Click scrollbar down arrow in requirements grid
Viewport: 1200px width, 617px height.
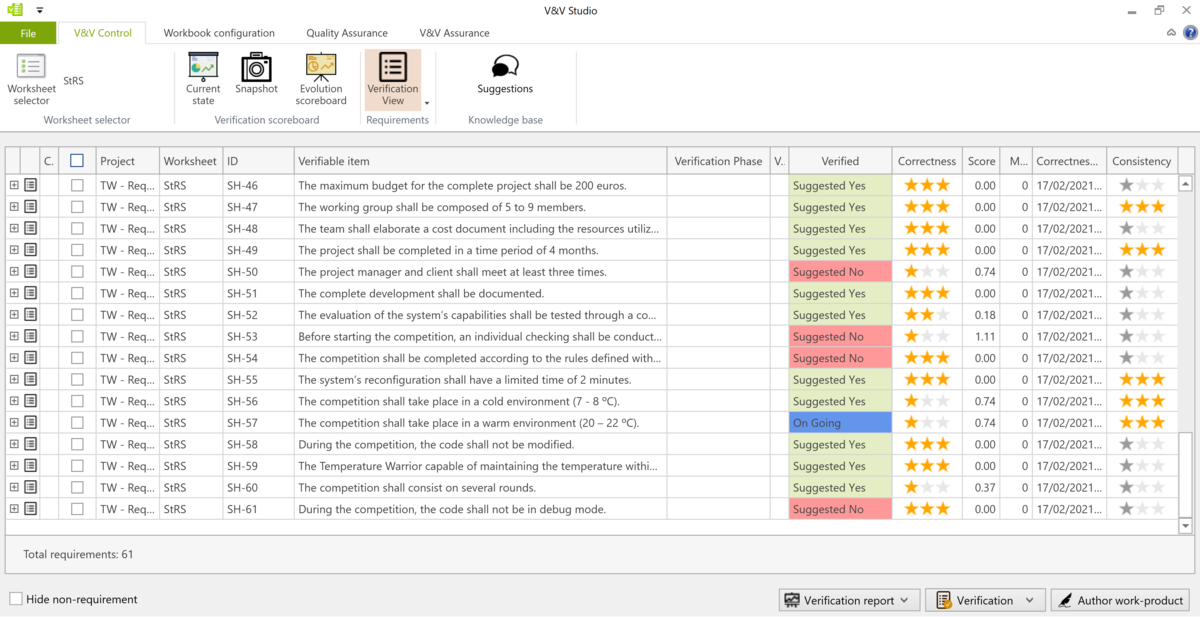coord(1186,526)
